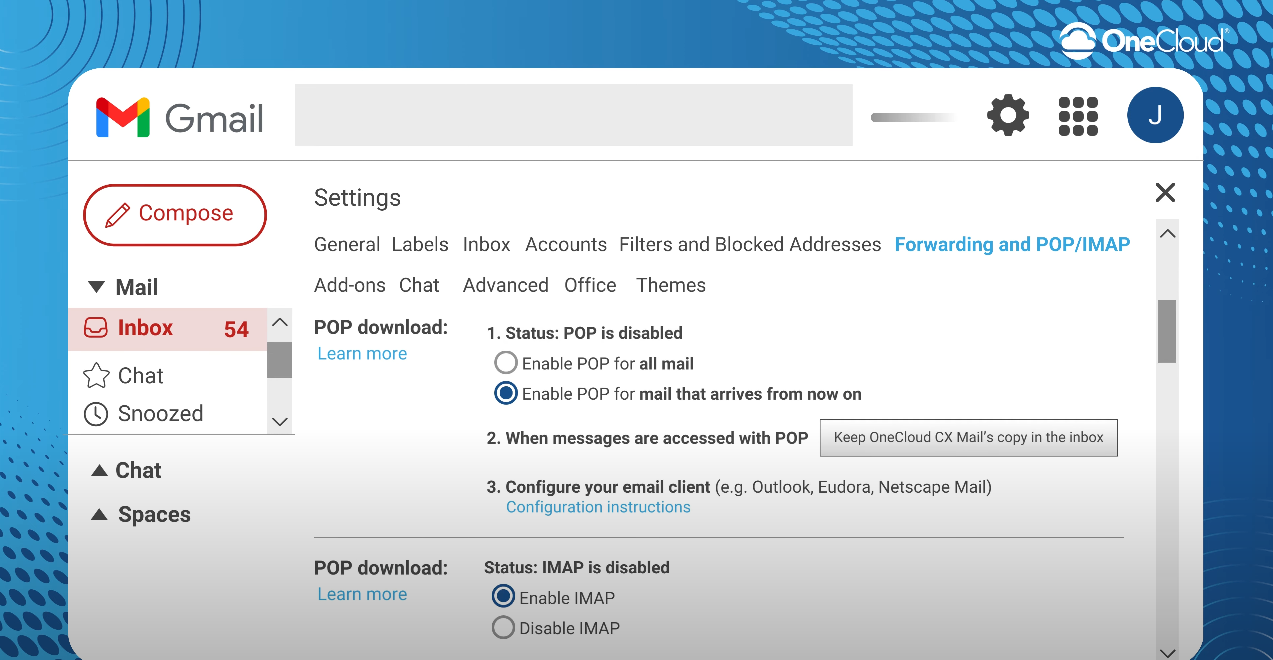Screen dimensions: 1273x660
Task: Click the Inbox tray icon in sidebar
Action: 96,328
